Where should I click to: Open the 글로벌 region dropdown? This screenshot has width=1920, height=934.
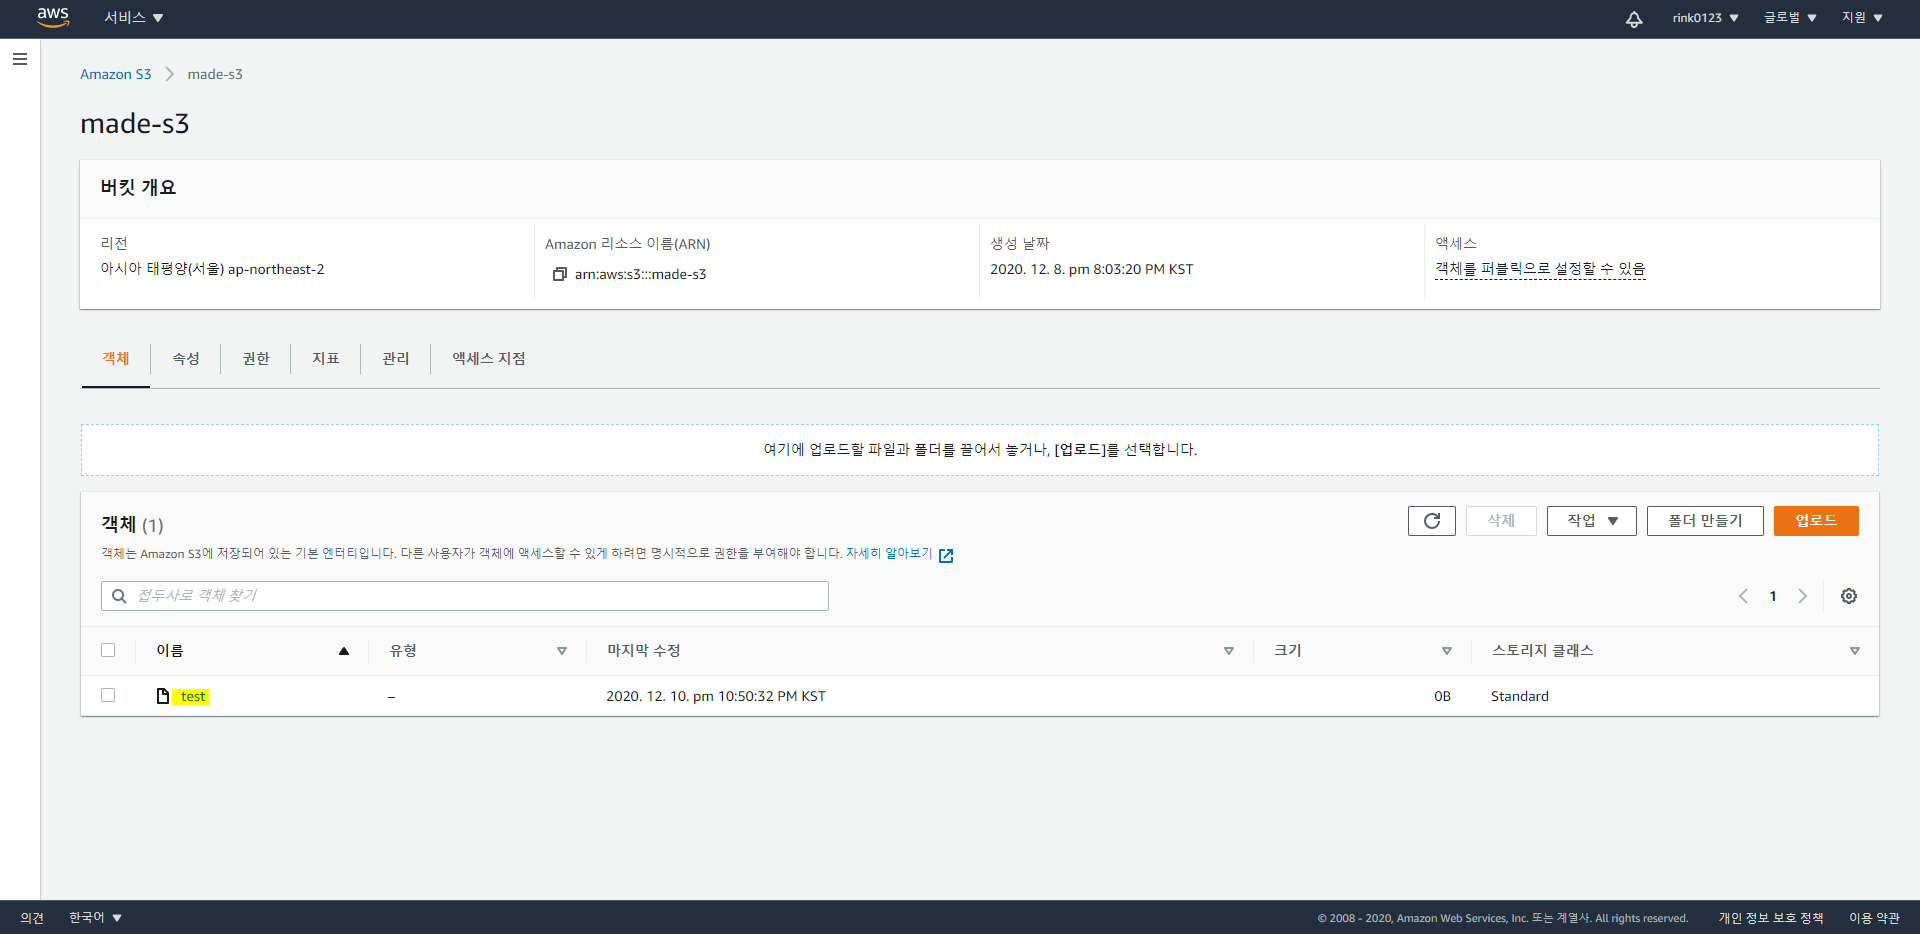(x=1790, y=18)
